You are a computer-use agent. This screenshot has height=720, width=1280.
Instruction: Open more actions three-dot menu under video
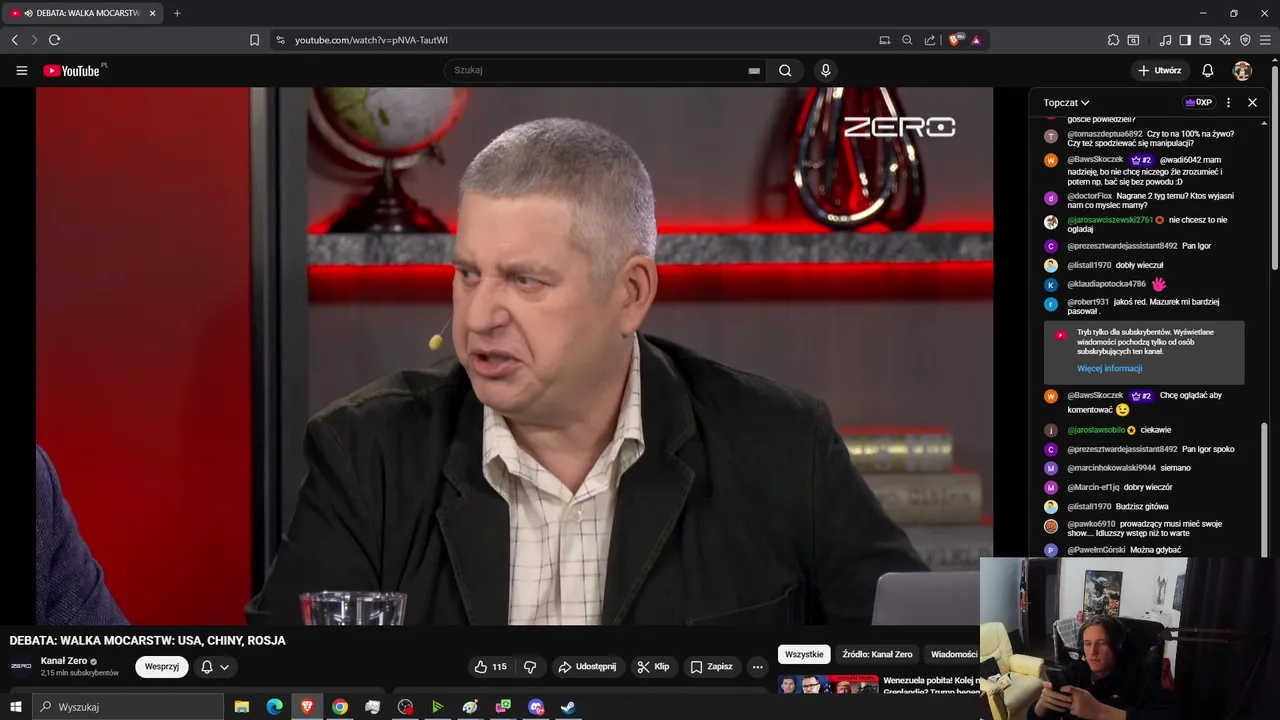point(757,667)
